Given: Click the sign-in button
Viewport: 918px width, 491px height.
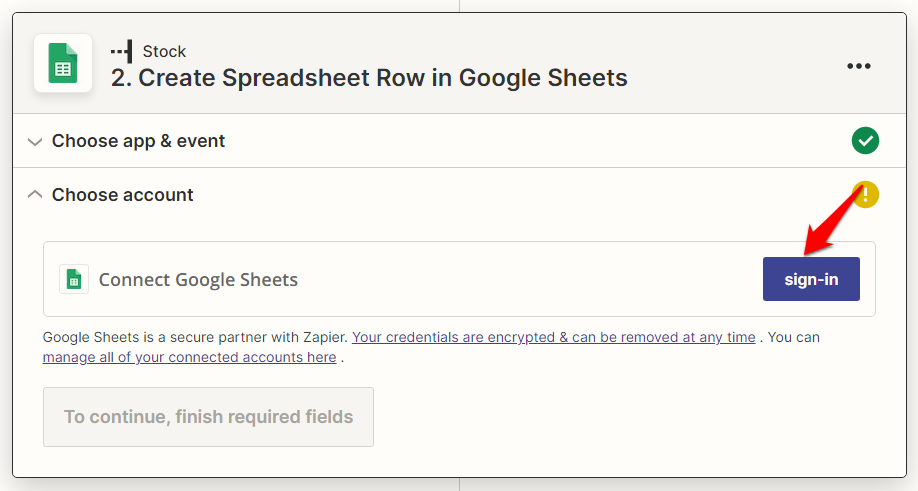Looking at the screenshot, I should (811, 279).
